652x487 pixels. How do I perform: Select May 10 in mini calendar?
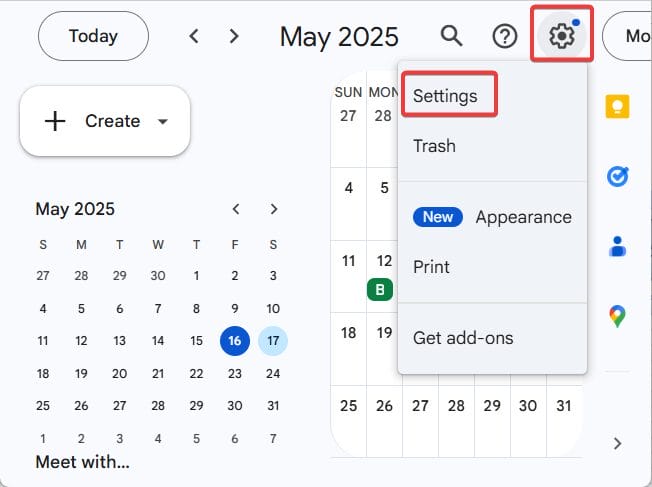[x=273, y=309]
